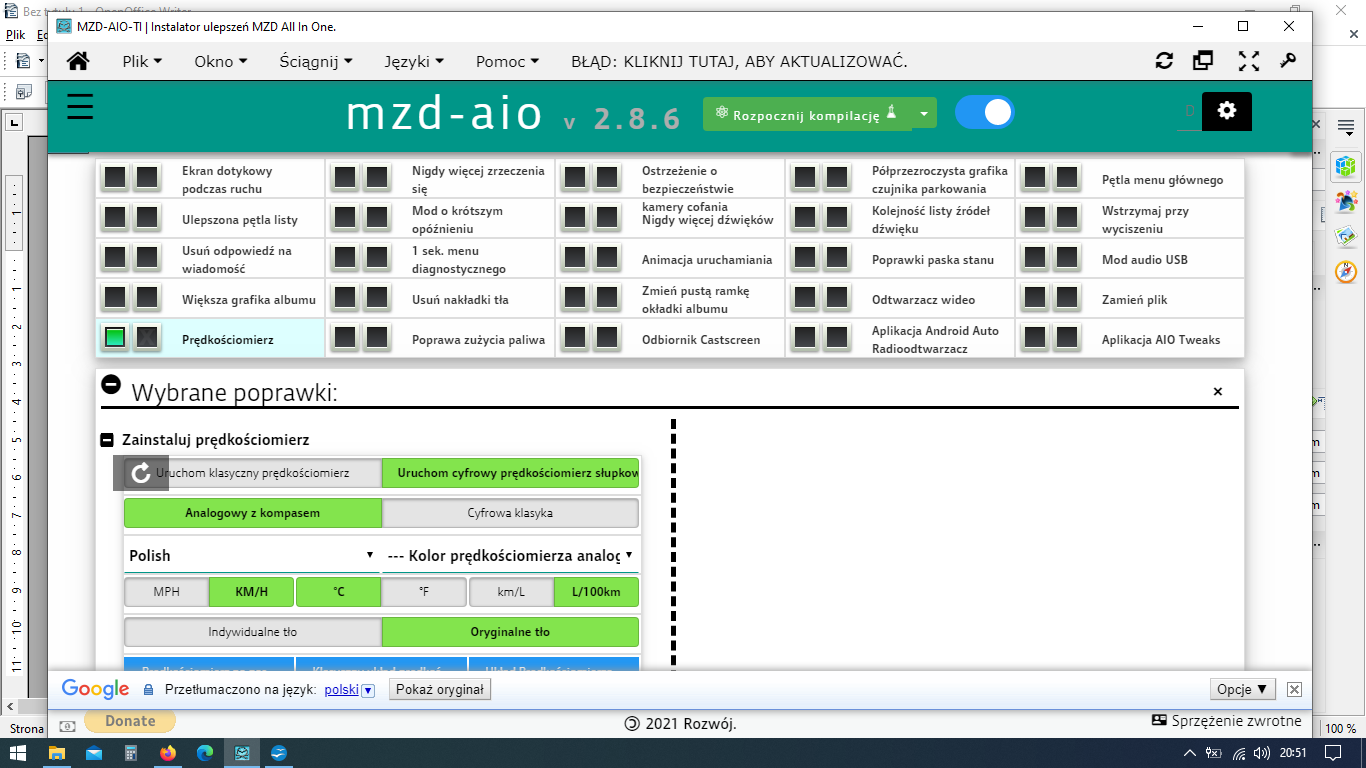Open the arrow dropdown next to Rozpocznij kompilację
Image resolution: width=1366 pixels, height=768 pixels.
[x=924, y=114]
